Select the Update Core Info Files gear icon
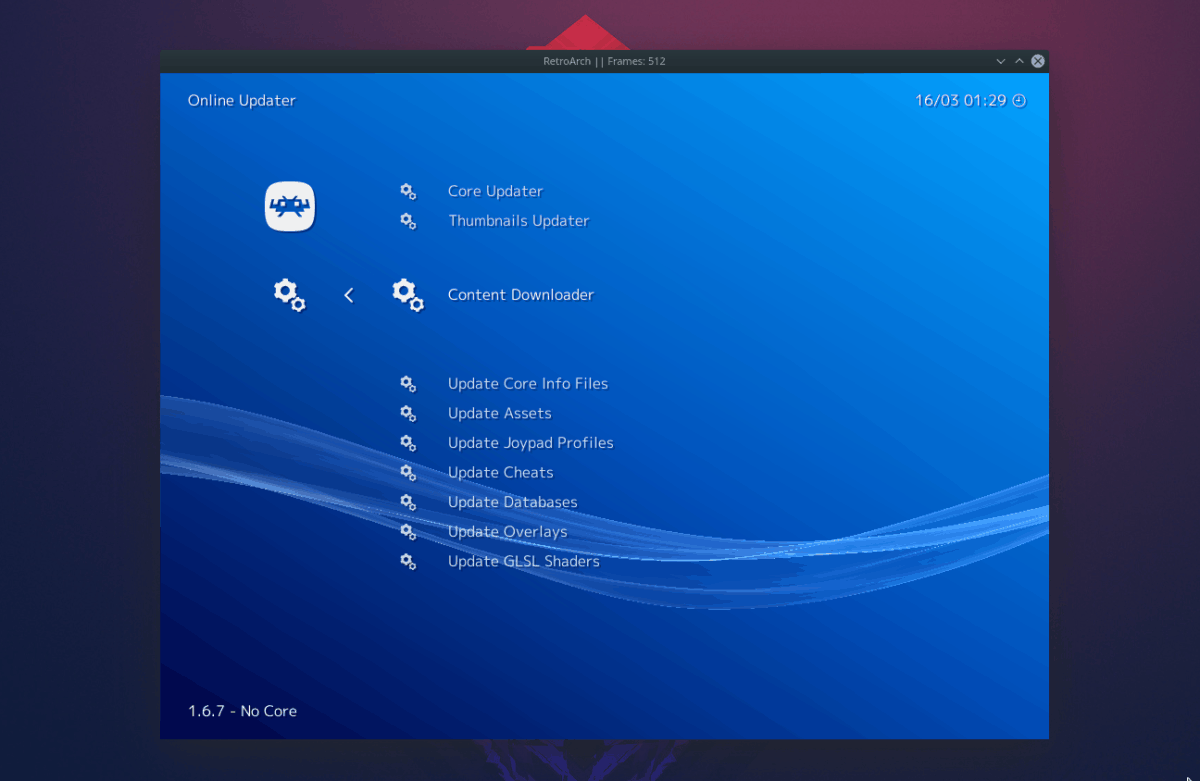 [x=408, y=383]
